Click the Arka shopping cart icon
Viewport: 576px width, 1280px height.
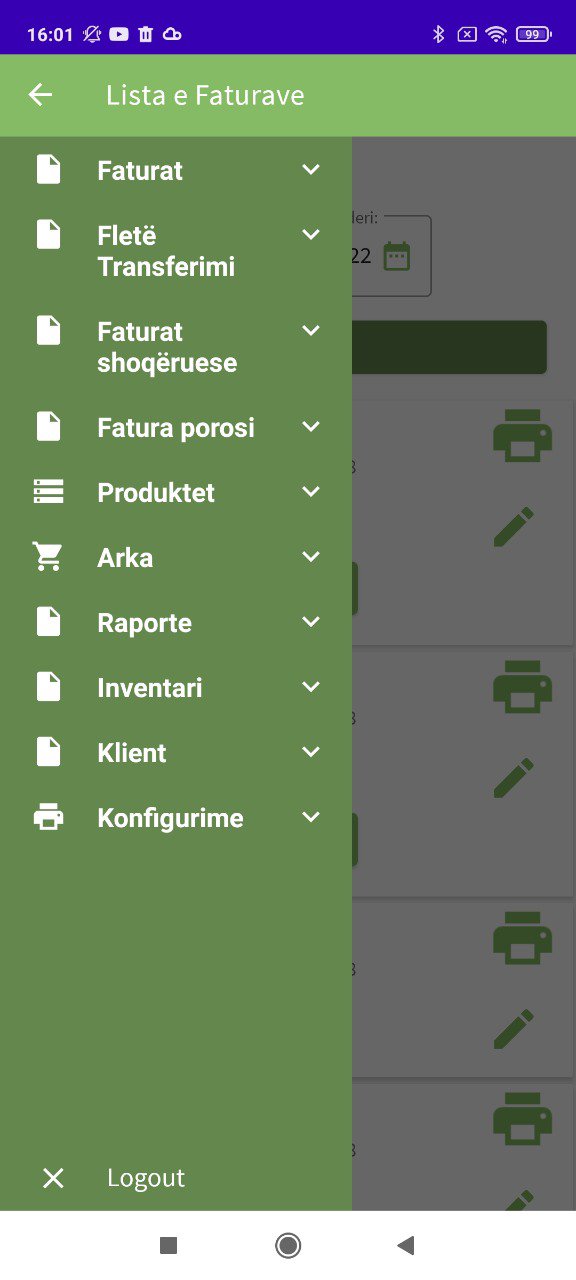pyautogui.click(x=47, y=557)
